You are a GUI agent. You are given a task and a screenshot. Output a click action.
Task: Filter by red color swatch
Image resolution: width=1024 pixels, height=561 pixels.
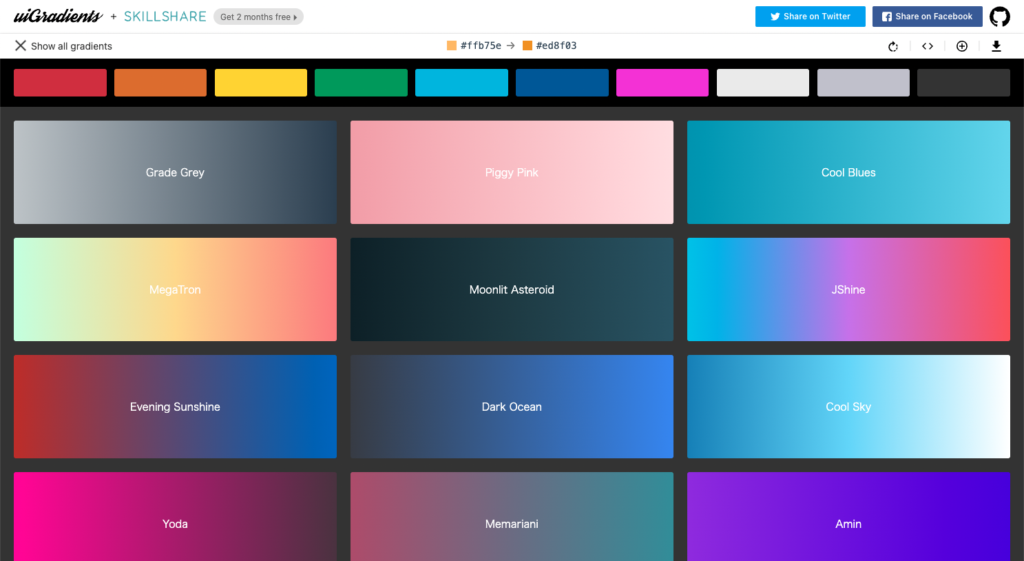coord(60,83)
